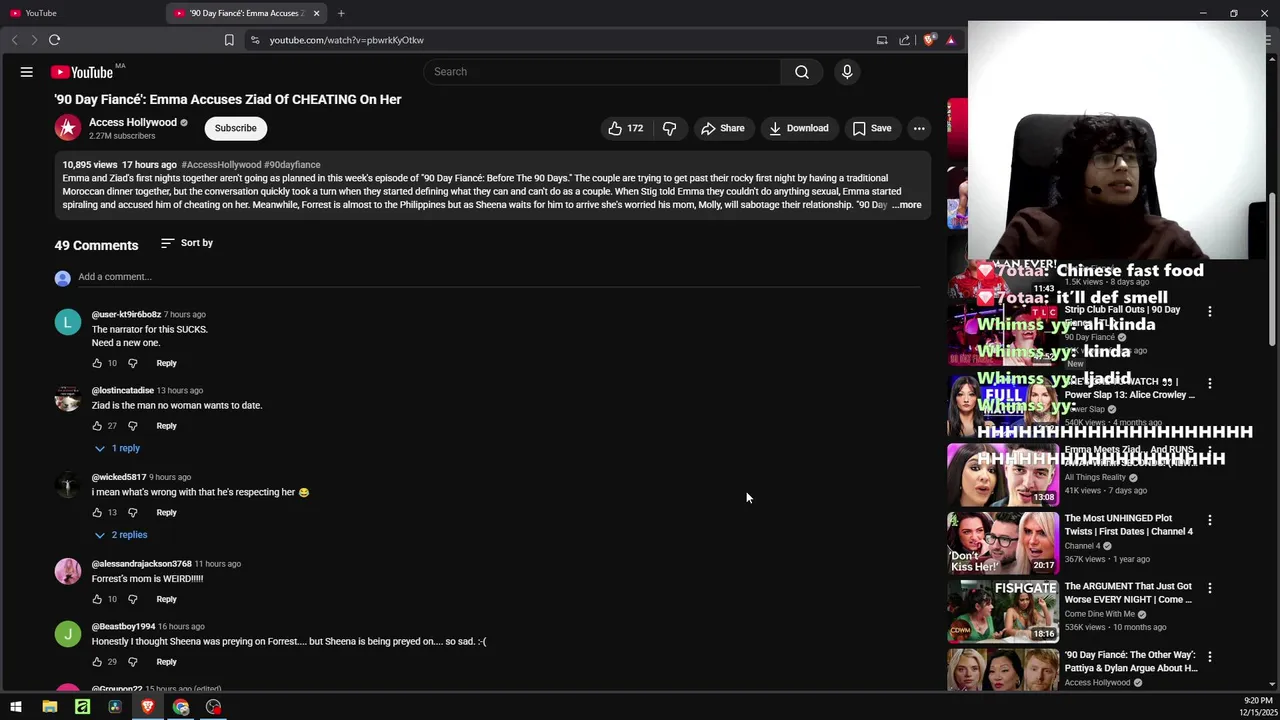Viewport: 1280px width, 720px height.
Task: Like 'Forrest's mom is WEIRD' comment
Action: (97, 599)
